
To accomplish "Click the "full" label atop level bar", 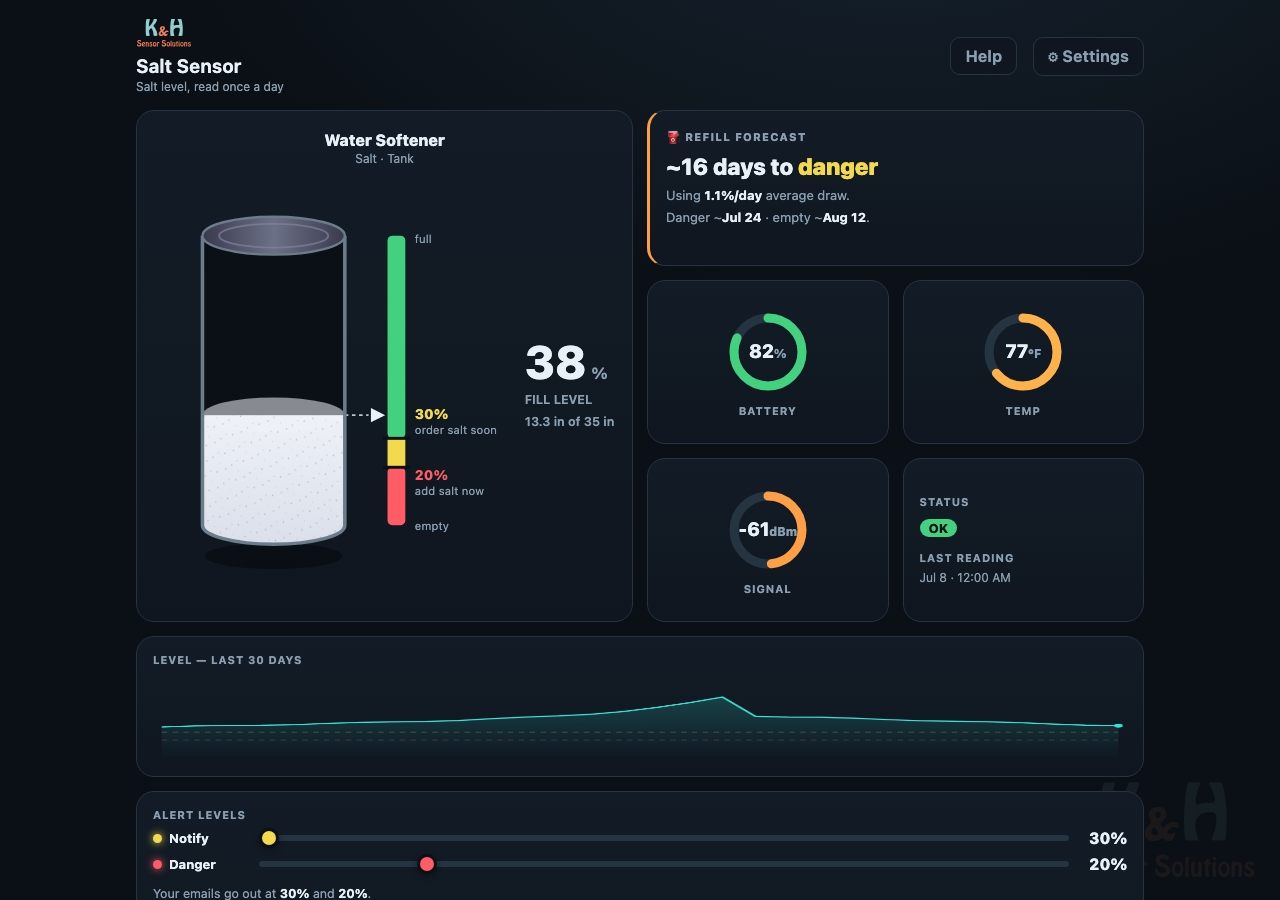I will coord(423,240).
